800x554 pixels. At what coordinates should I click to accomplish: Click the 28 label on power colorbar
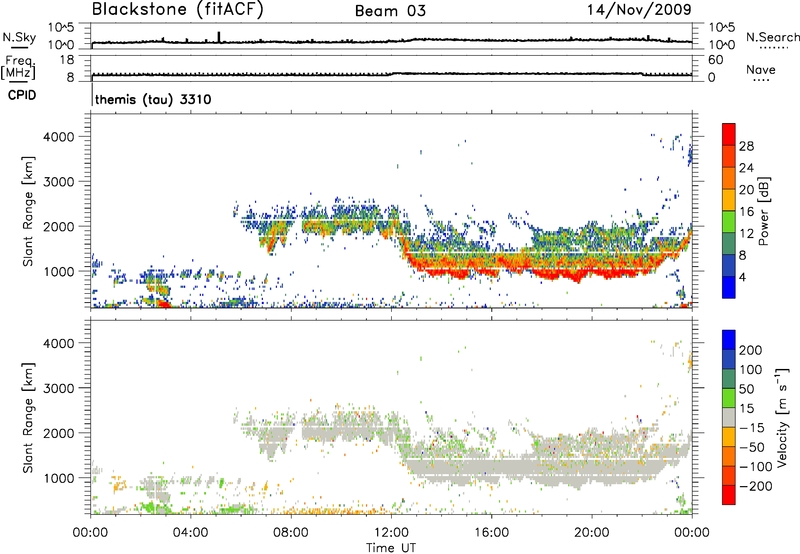point(746,146)
